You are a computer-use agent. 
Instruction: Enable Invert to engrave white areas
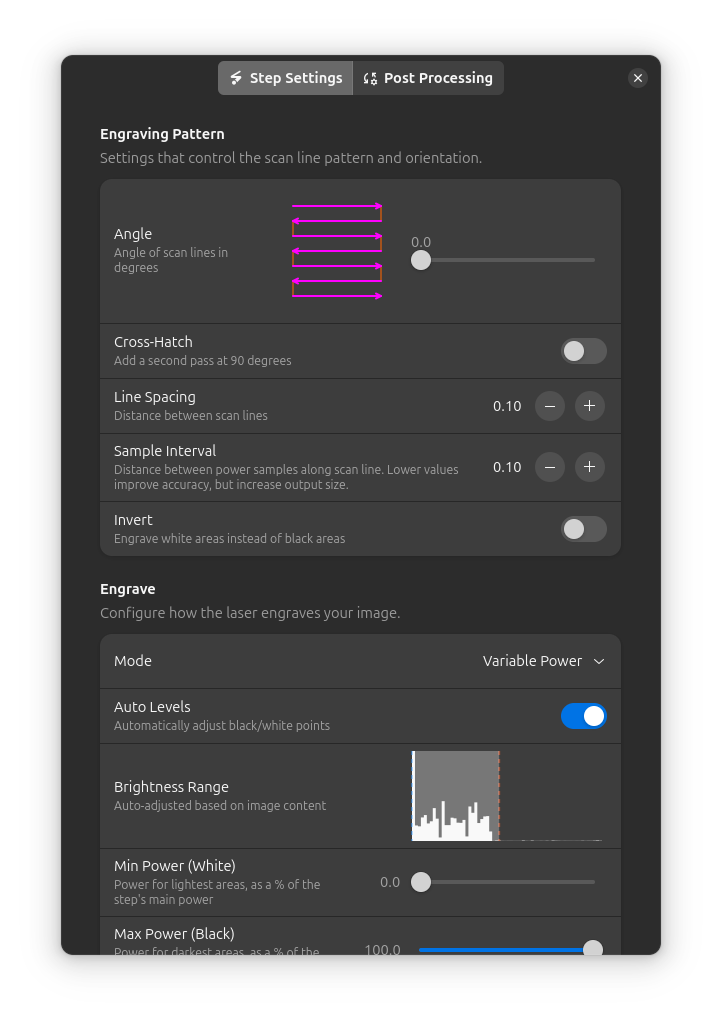(x=584, y=529)
